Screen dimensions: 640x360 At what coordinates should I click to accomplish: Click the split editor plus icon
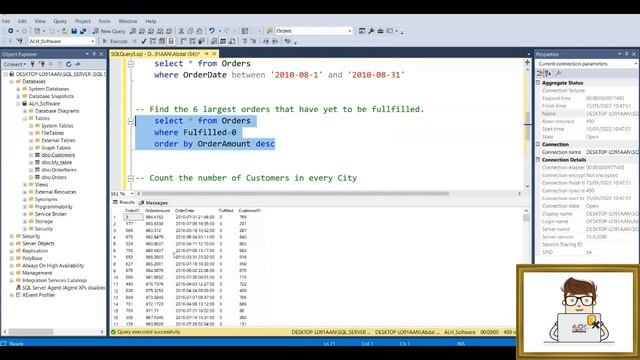click(527, 62)
